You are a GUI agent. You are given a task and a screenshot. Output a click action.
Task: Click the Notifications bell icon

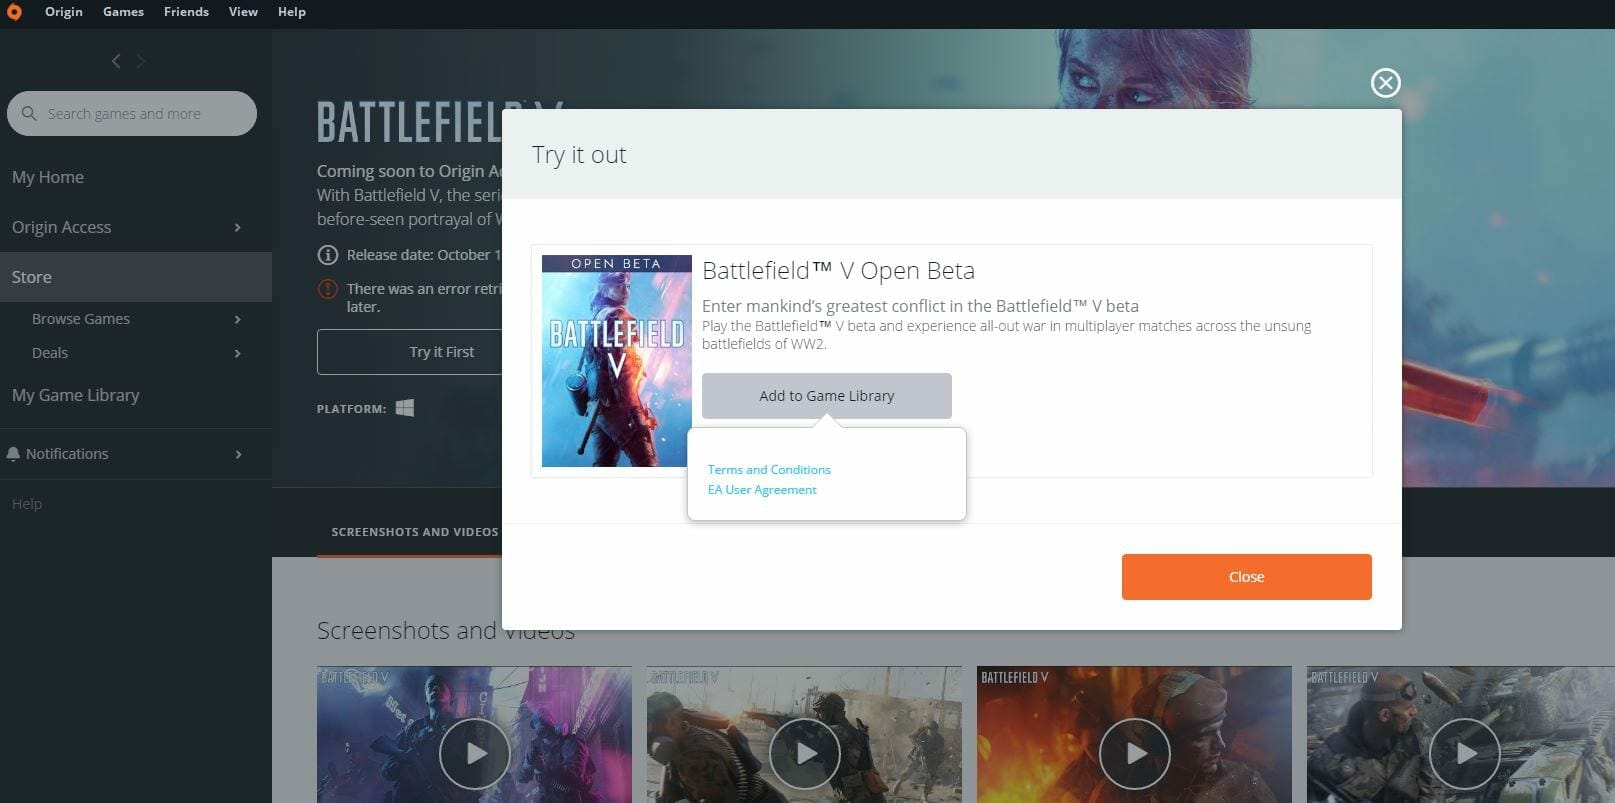[13, 454]
